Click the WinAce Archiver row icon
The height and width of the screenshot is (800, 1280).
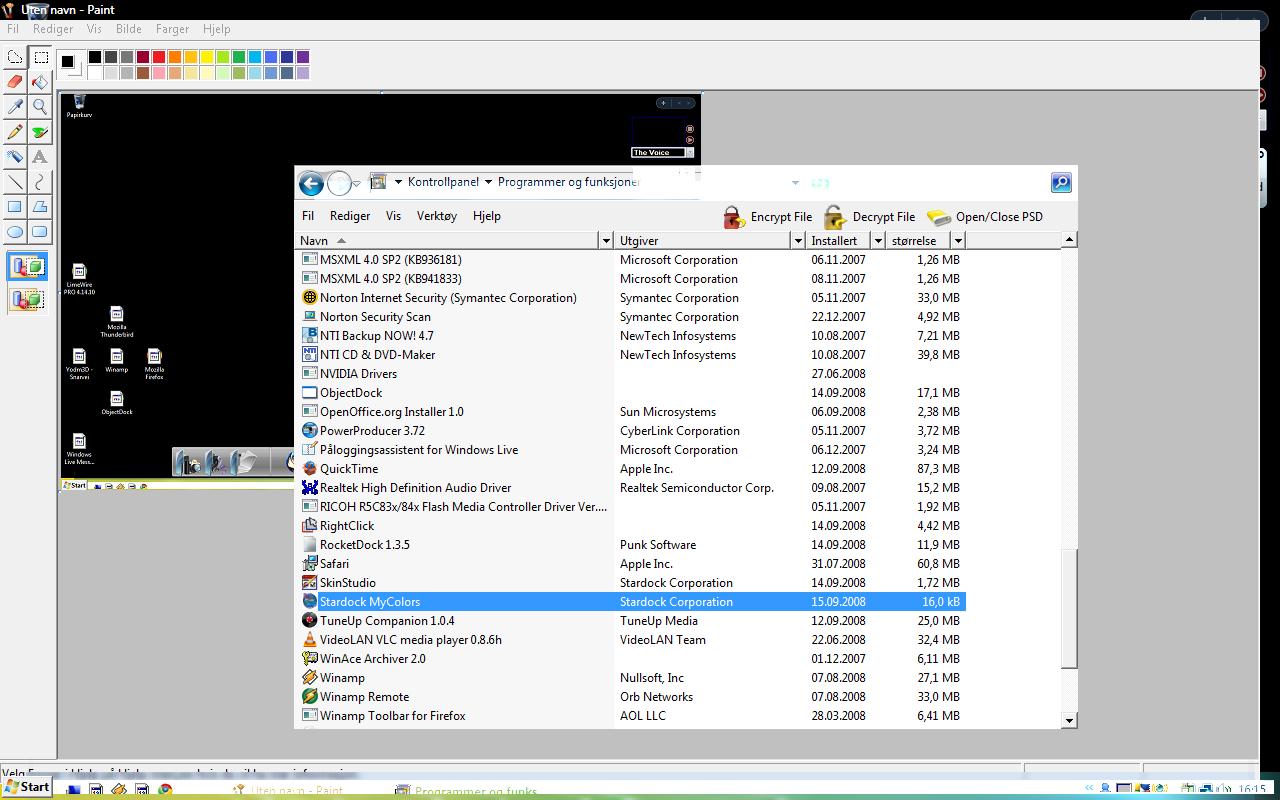point(310,659)
